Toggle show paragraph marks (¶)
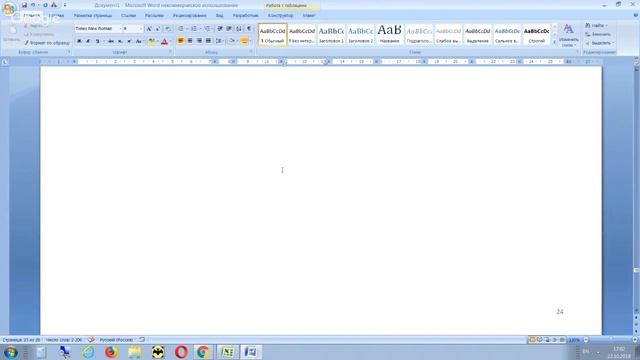The height and width of the screenshot is (360, 640). pos(249,29)
